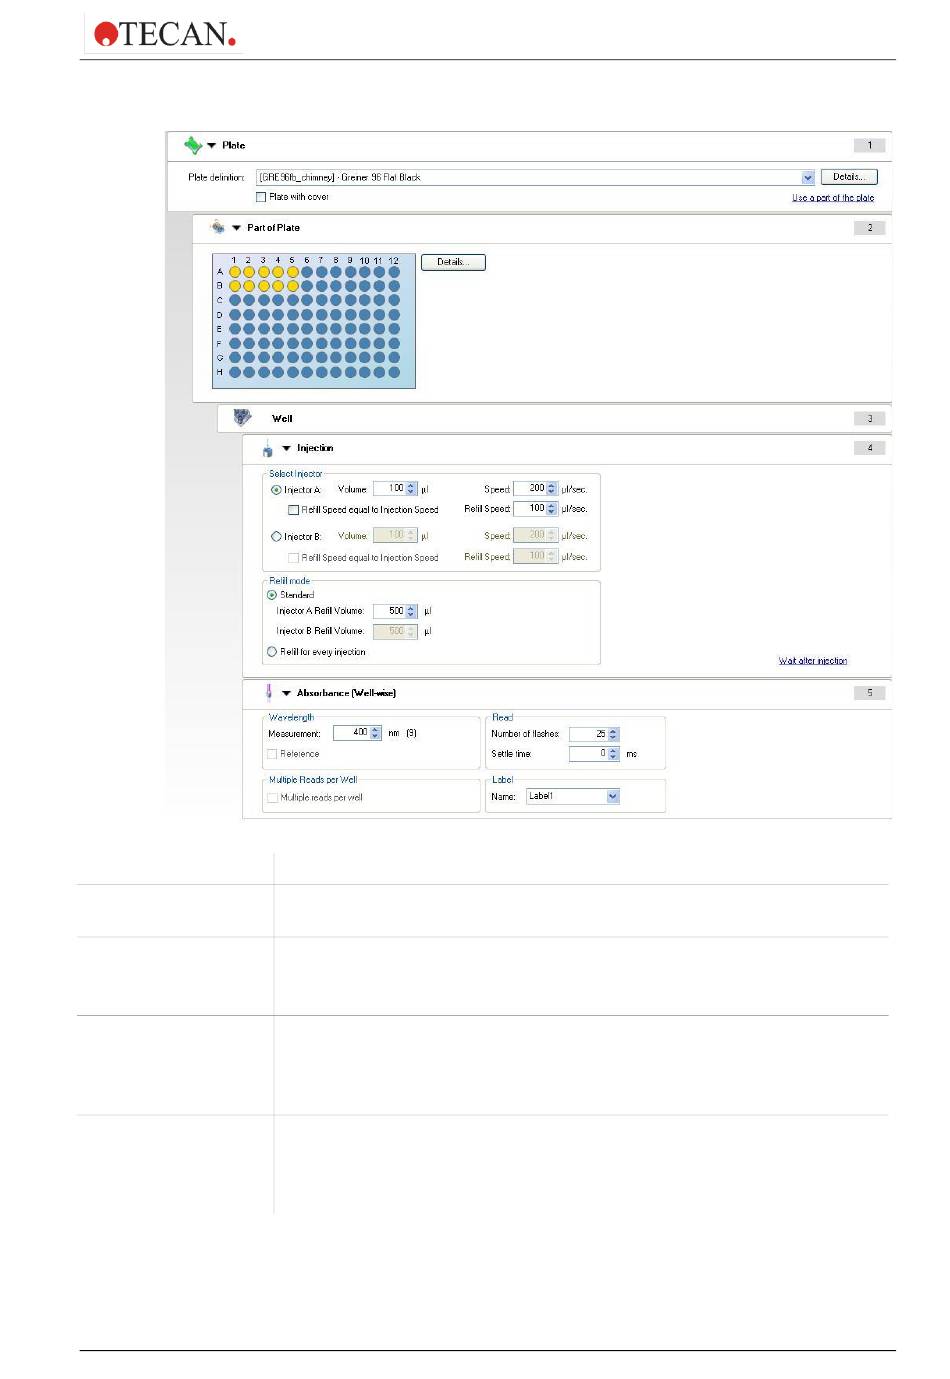This screenshot has height=1379, width=950.
Task: Open the Plate definition dropdown
Action: [x=808, y=177]
